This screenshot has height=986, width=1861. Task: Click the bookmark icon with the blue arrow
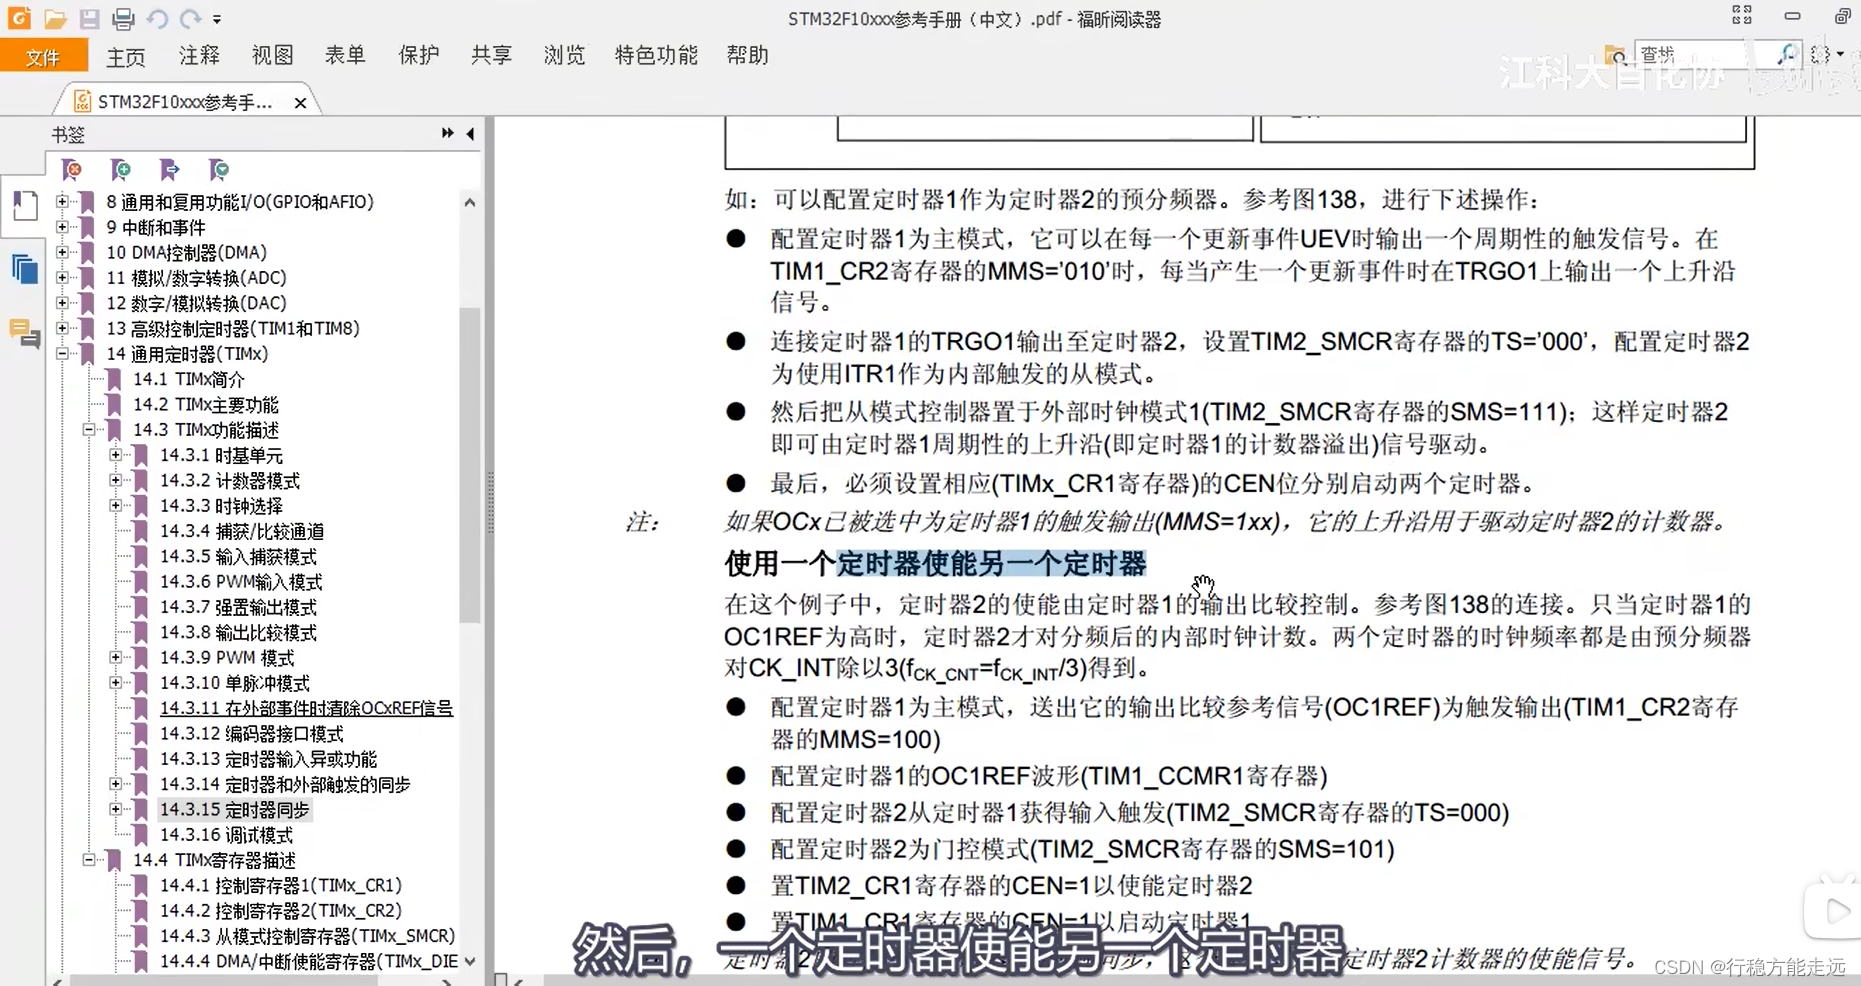[169, 170]
